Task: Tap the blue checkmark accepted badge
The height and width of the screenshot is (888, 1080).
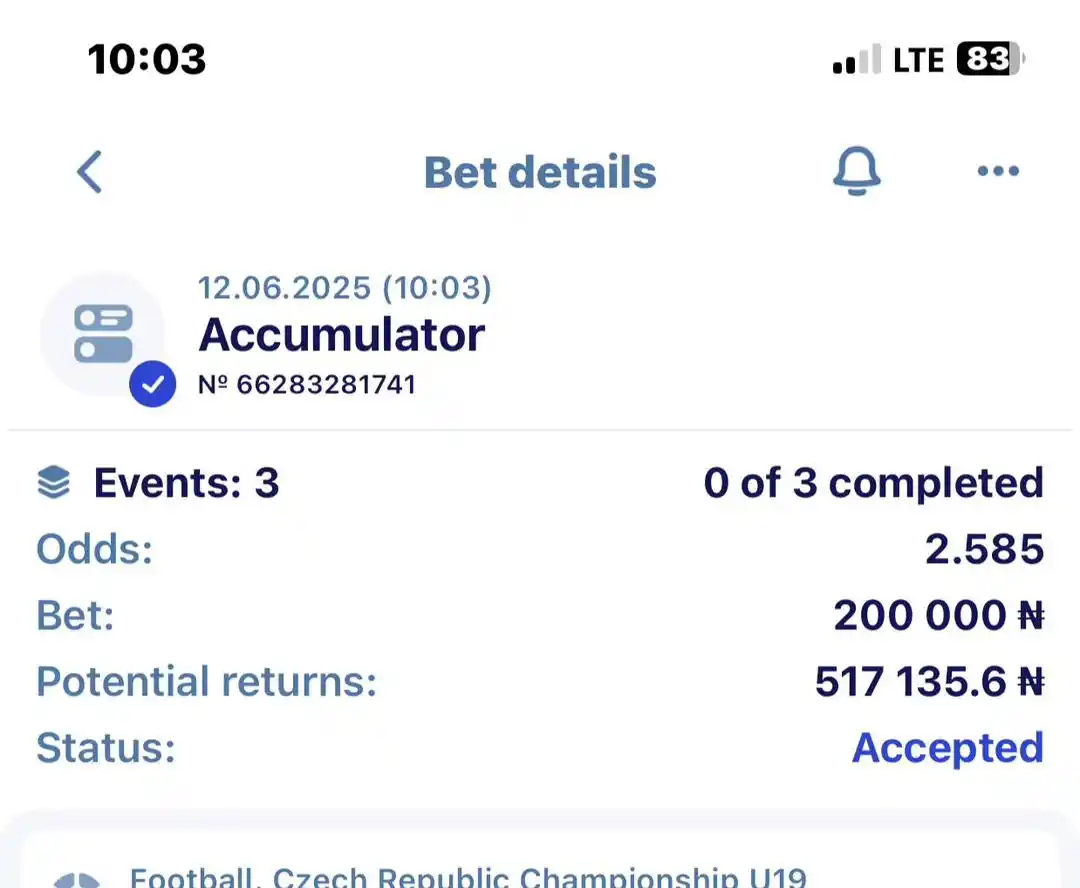Action: click(152, 384)
